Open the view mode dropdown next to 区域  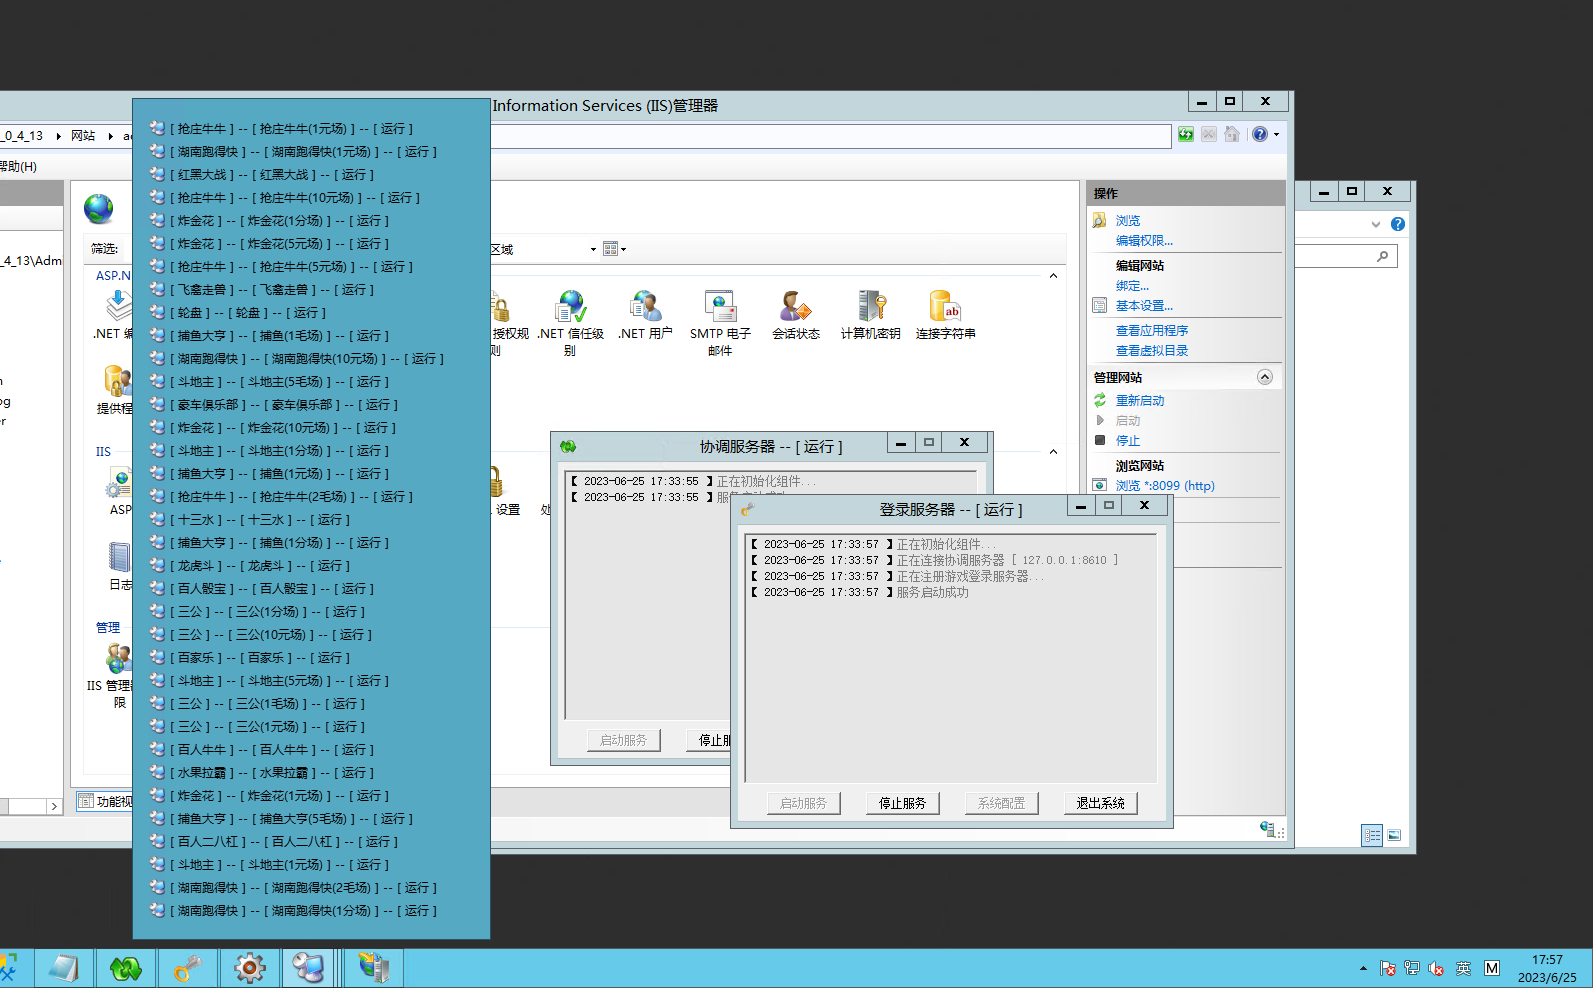point(614,249)
